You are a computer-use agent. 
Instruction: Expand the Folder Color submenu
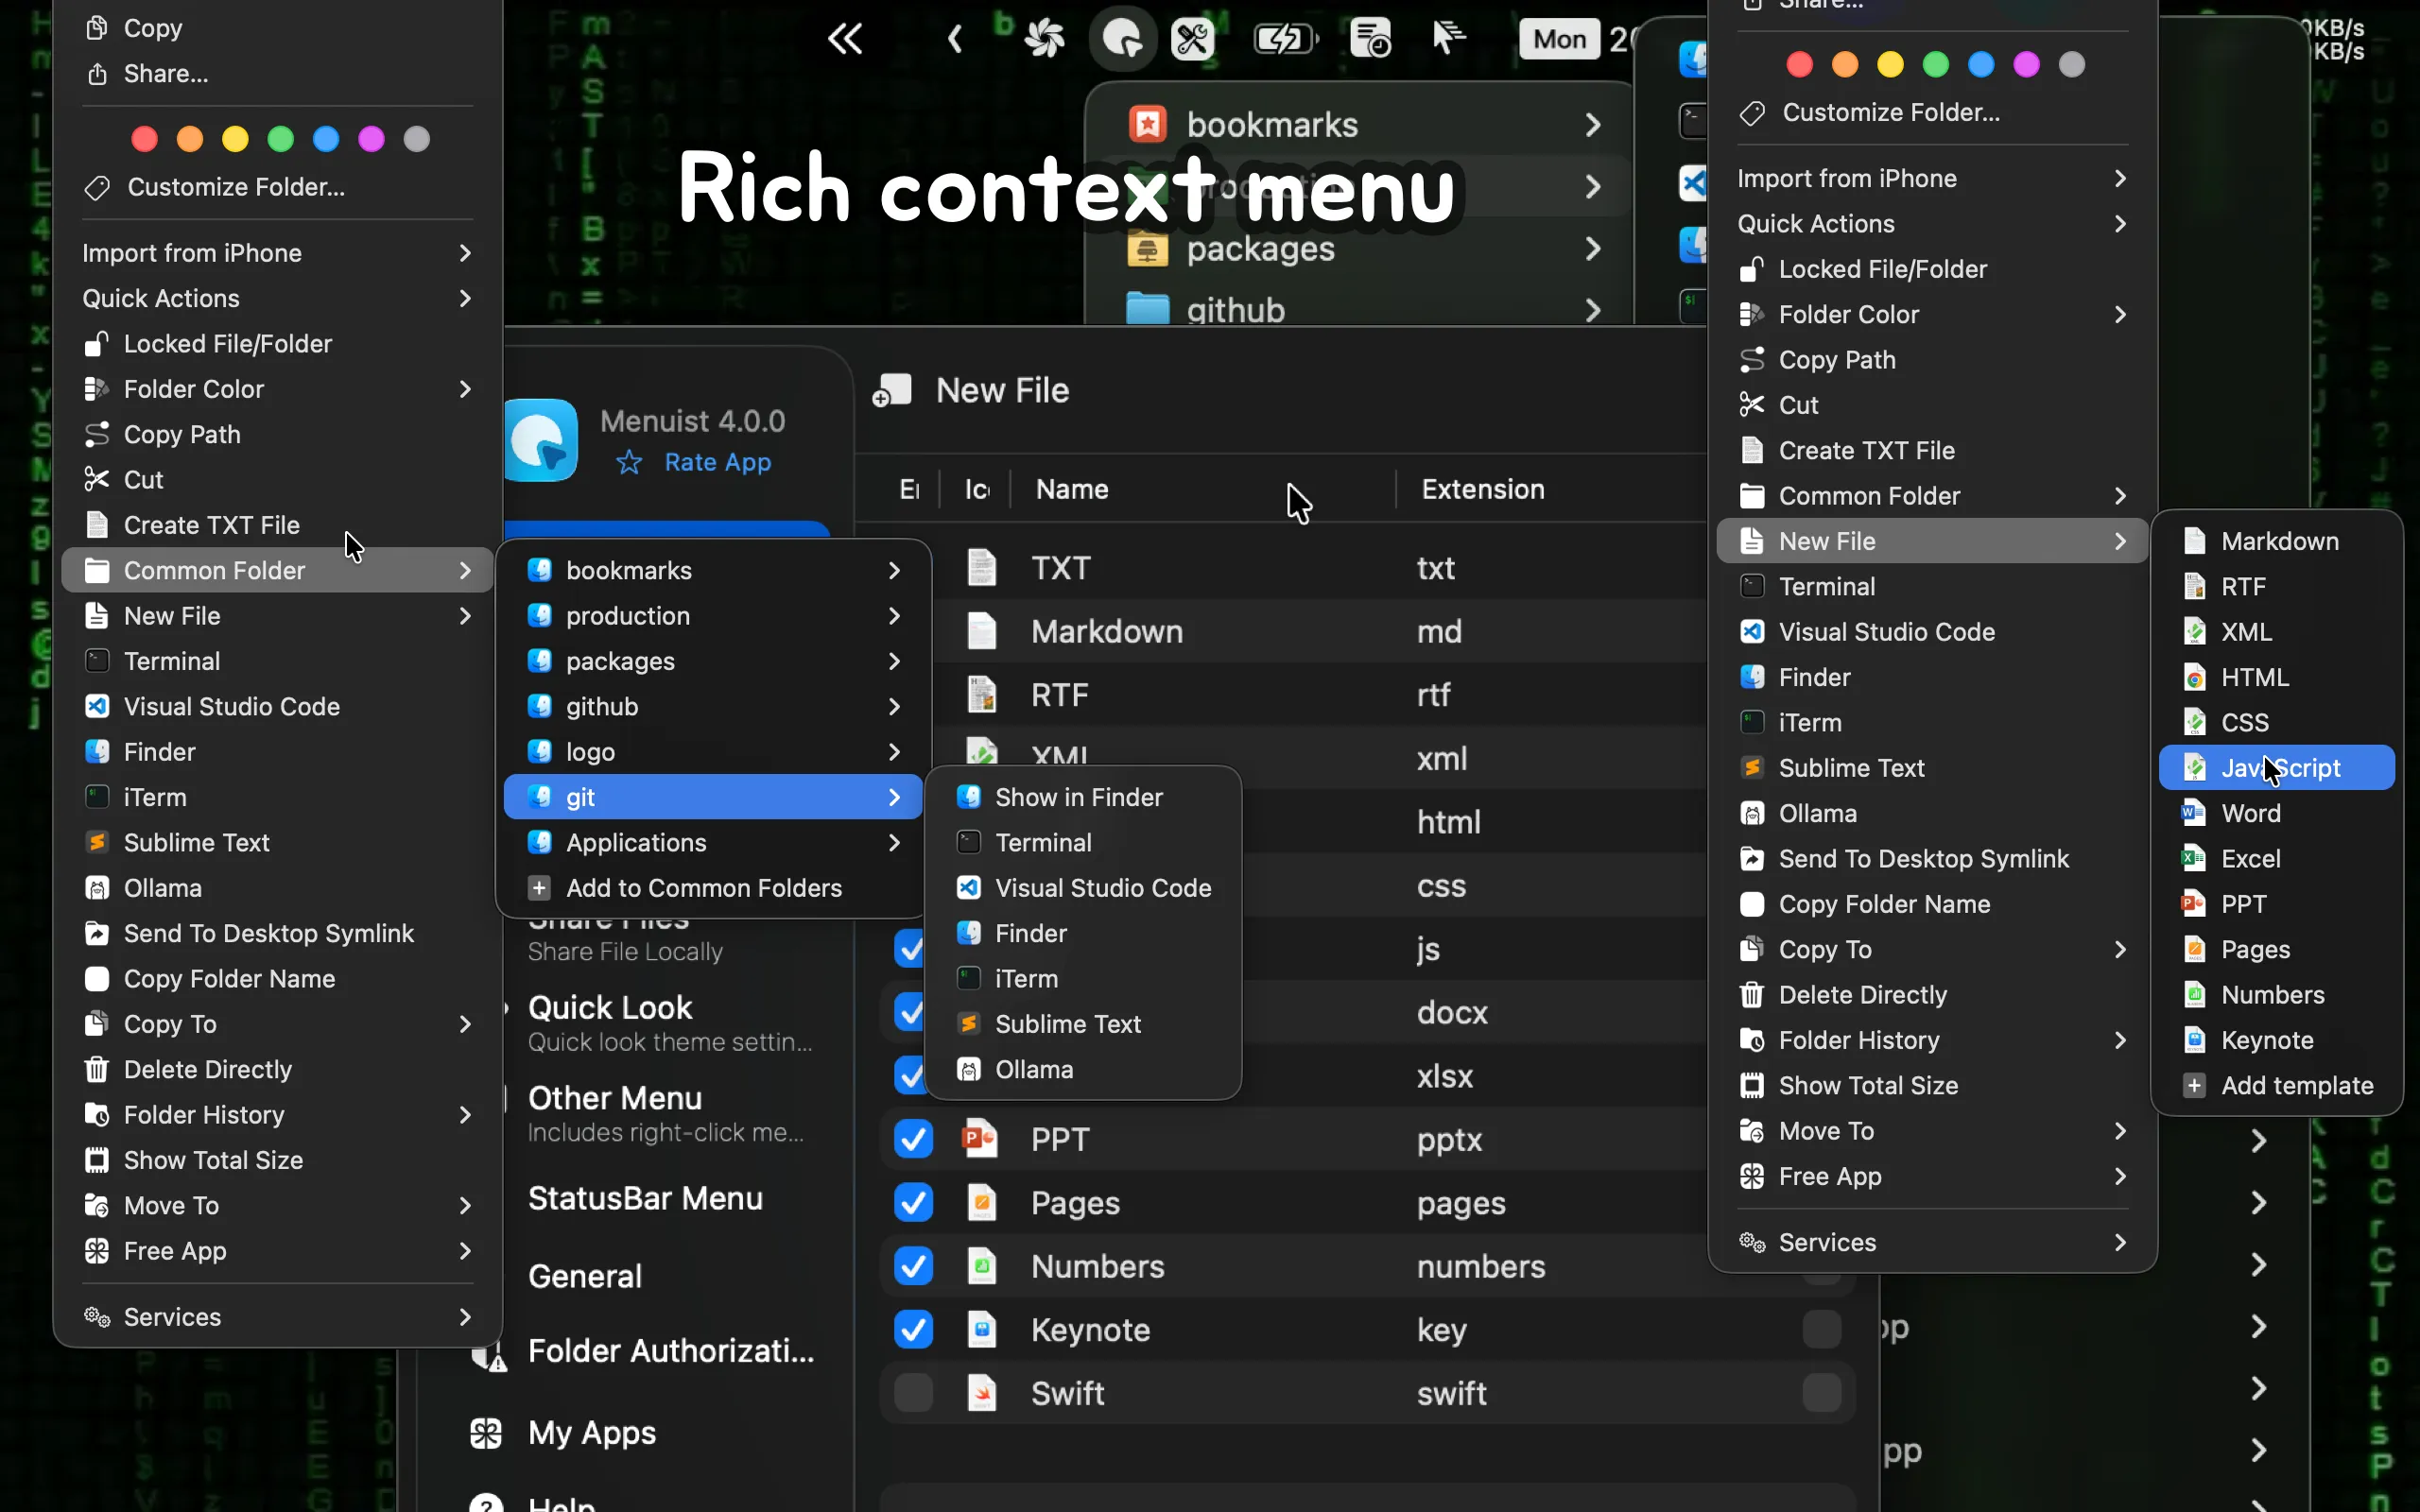[464, 389]
